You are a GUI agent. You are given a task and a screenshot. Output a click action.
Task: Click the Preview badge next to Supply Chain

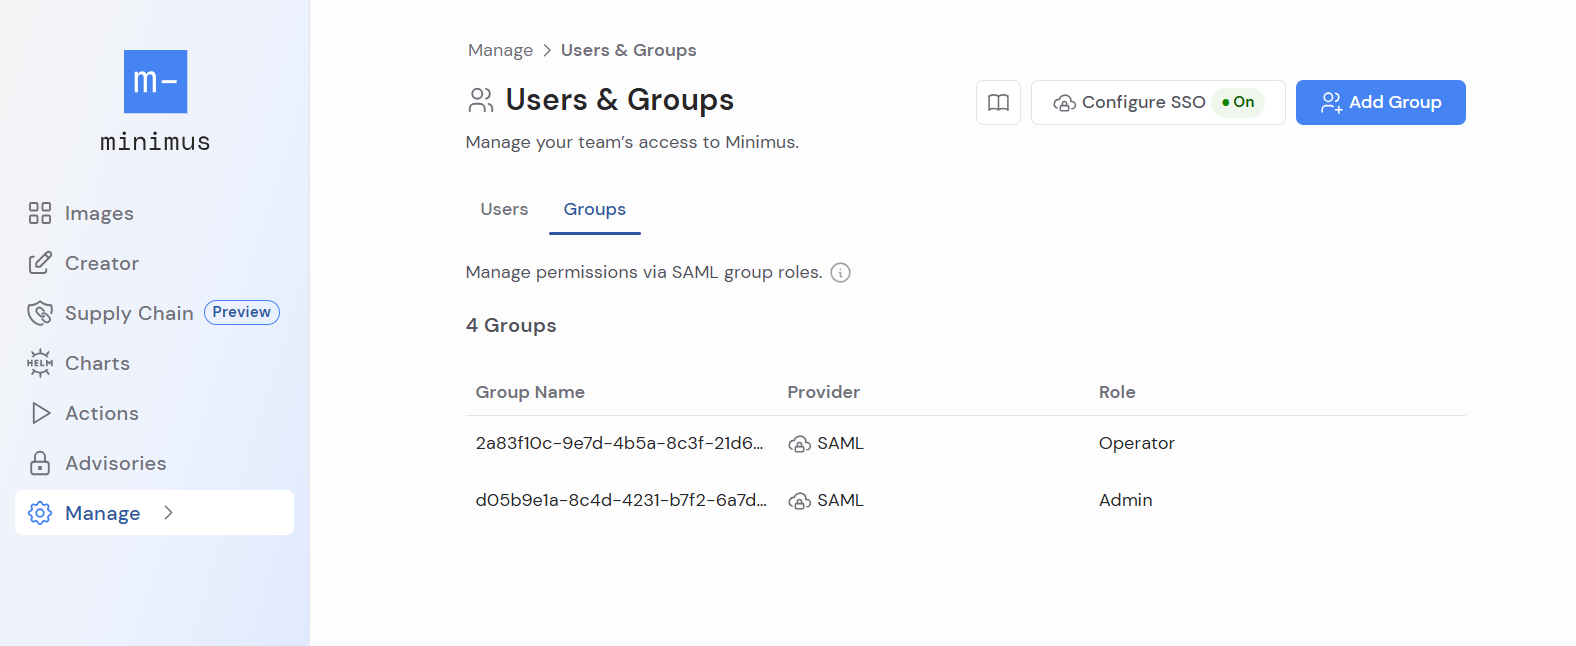point(242,312)
